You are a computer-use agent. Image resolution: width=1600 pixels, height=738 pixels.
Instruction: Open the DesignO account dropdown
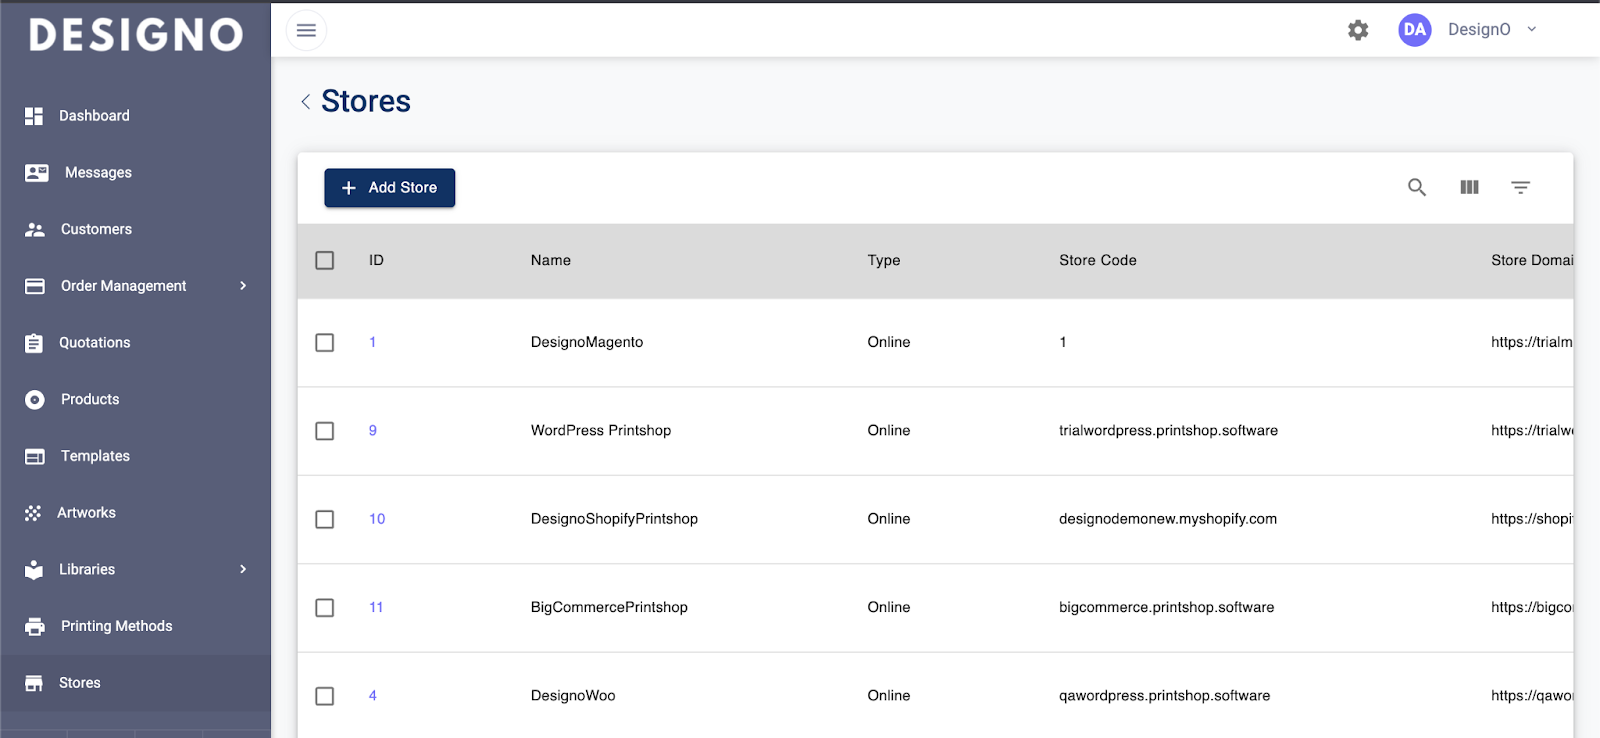[x=1530, y=30]
